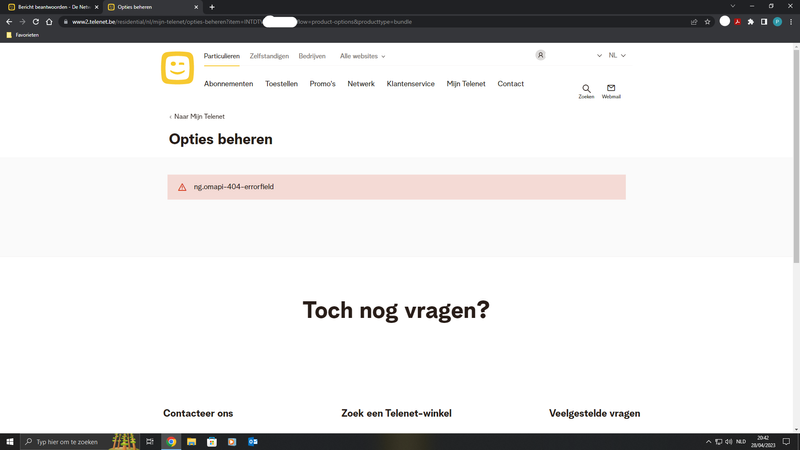This screenshot has width=800, height=450.
Task: Go back via Naar Mijn Telenet link
Action: click(197, 117)
